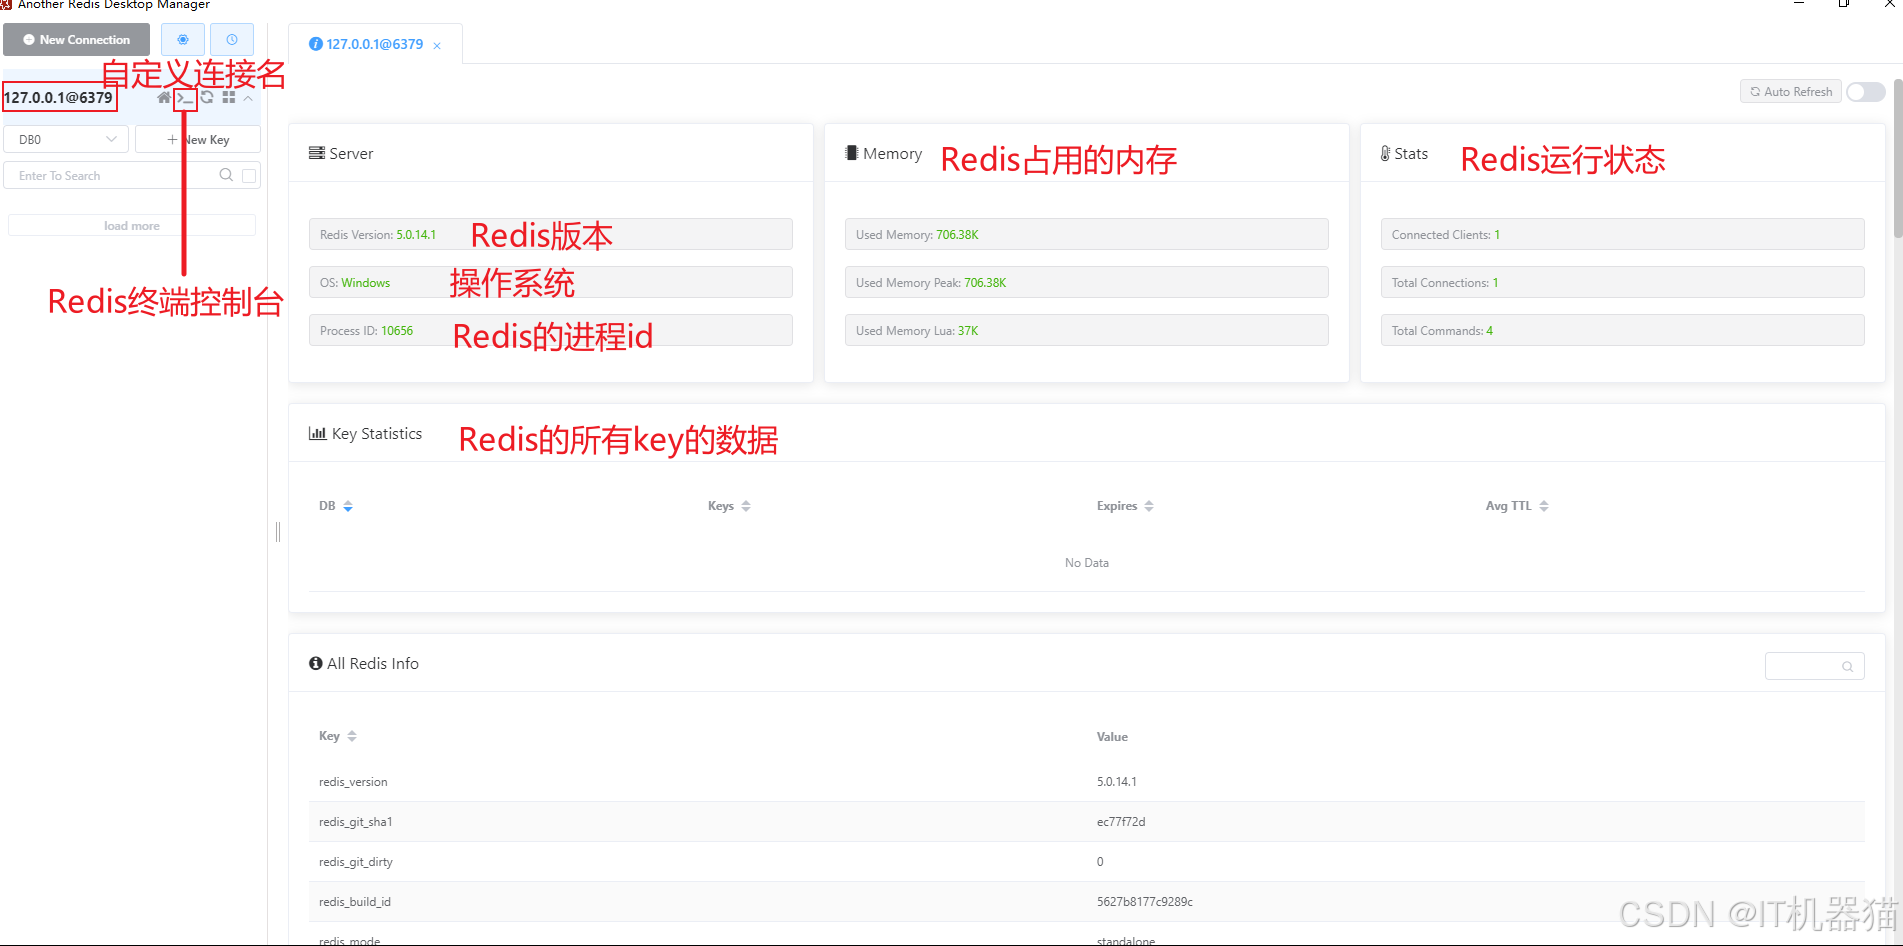Click value ec77f72d
The image size is (1903, 946).
tap(1121, 822)
